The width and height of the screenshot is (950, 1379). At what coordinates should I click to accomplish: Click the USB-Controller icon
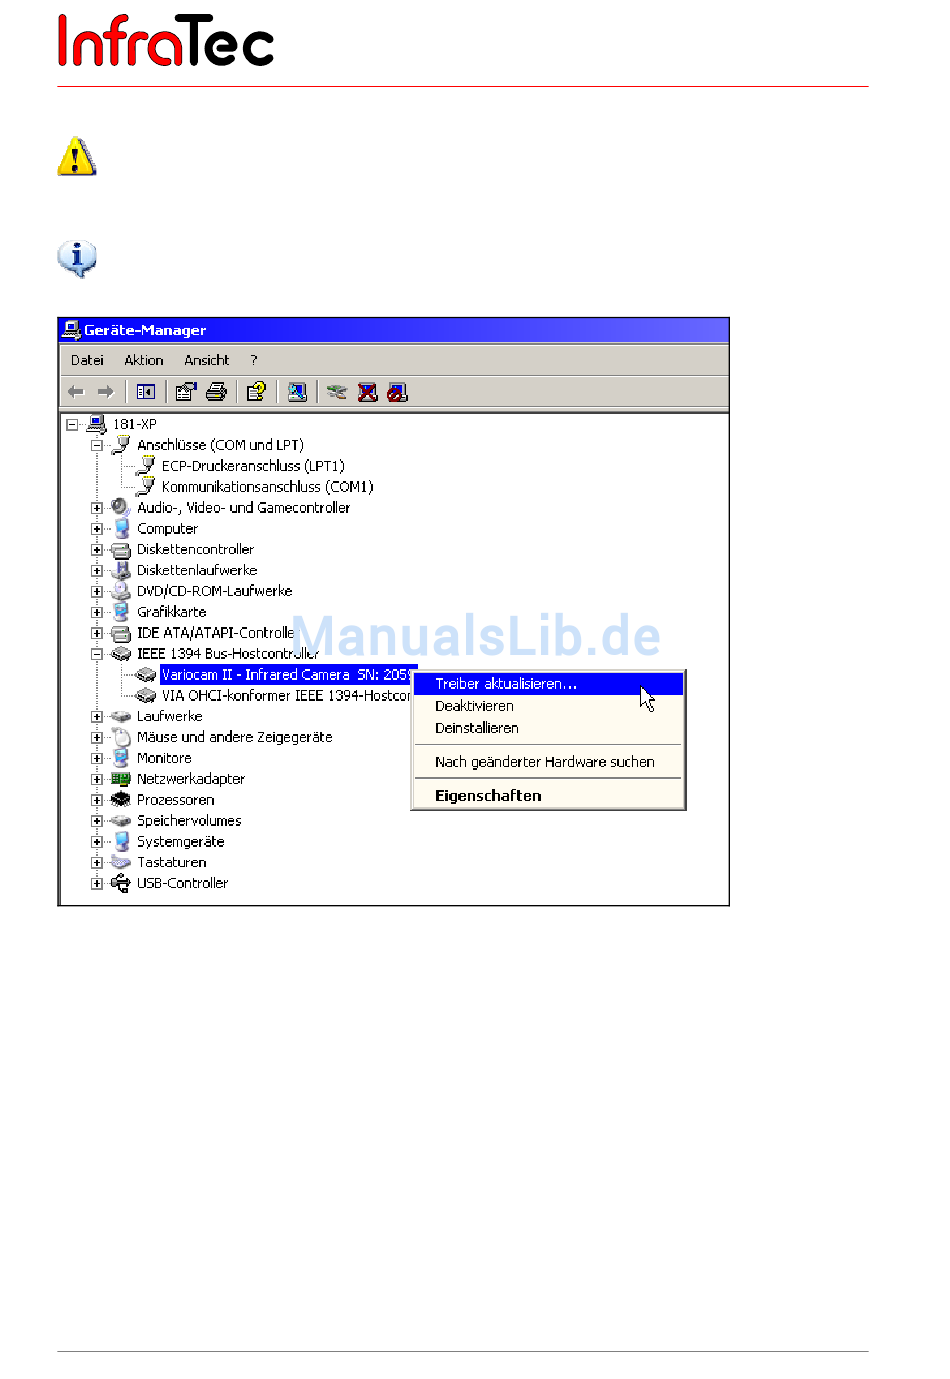(121, 883)
